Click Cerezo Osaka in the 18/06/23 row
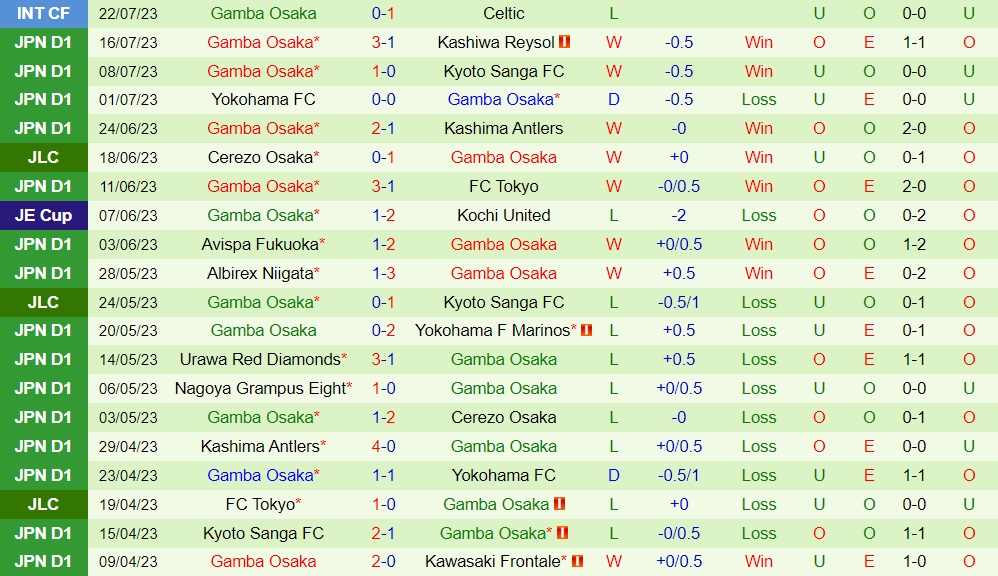Viewport: 998px width, 576px height. click(x=259, y=157)
